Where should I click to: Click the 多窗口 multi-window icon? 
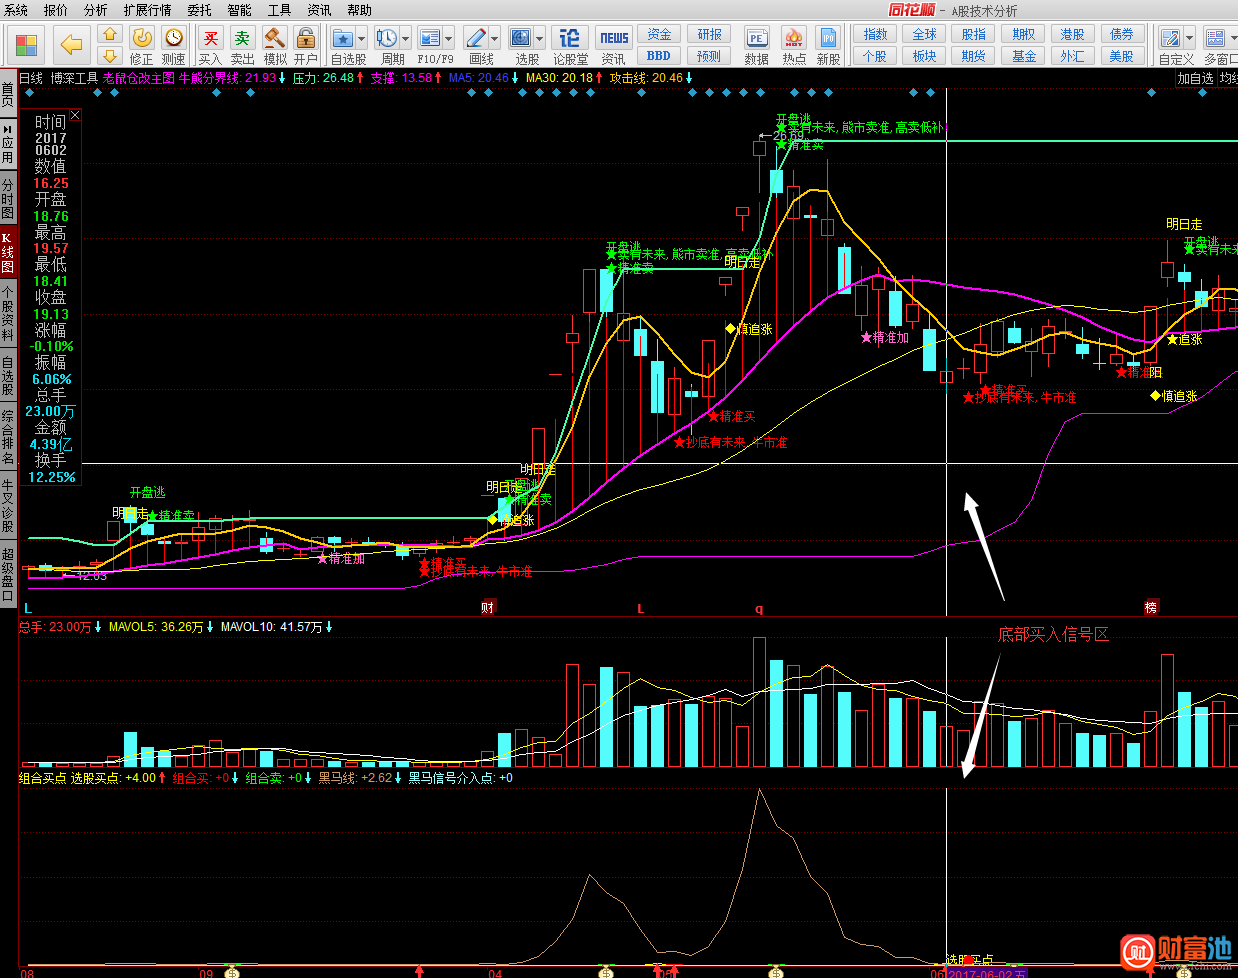[x=1215, y=38]
